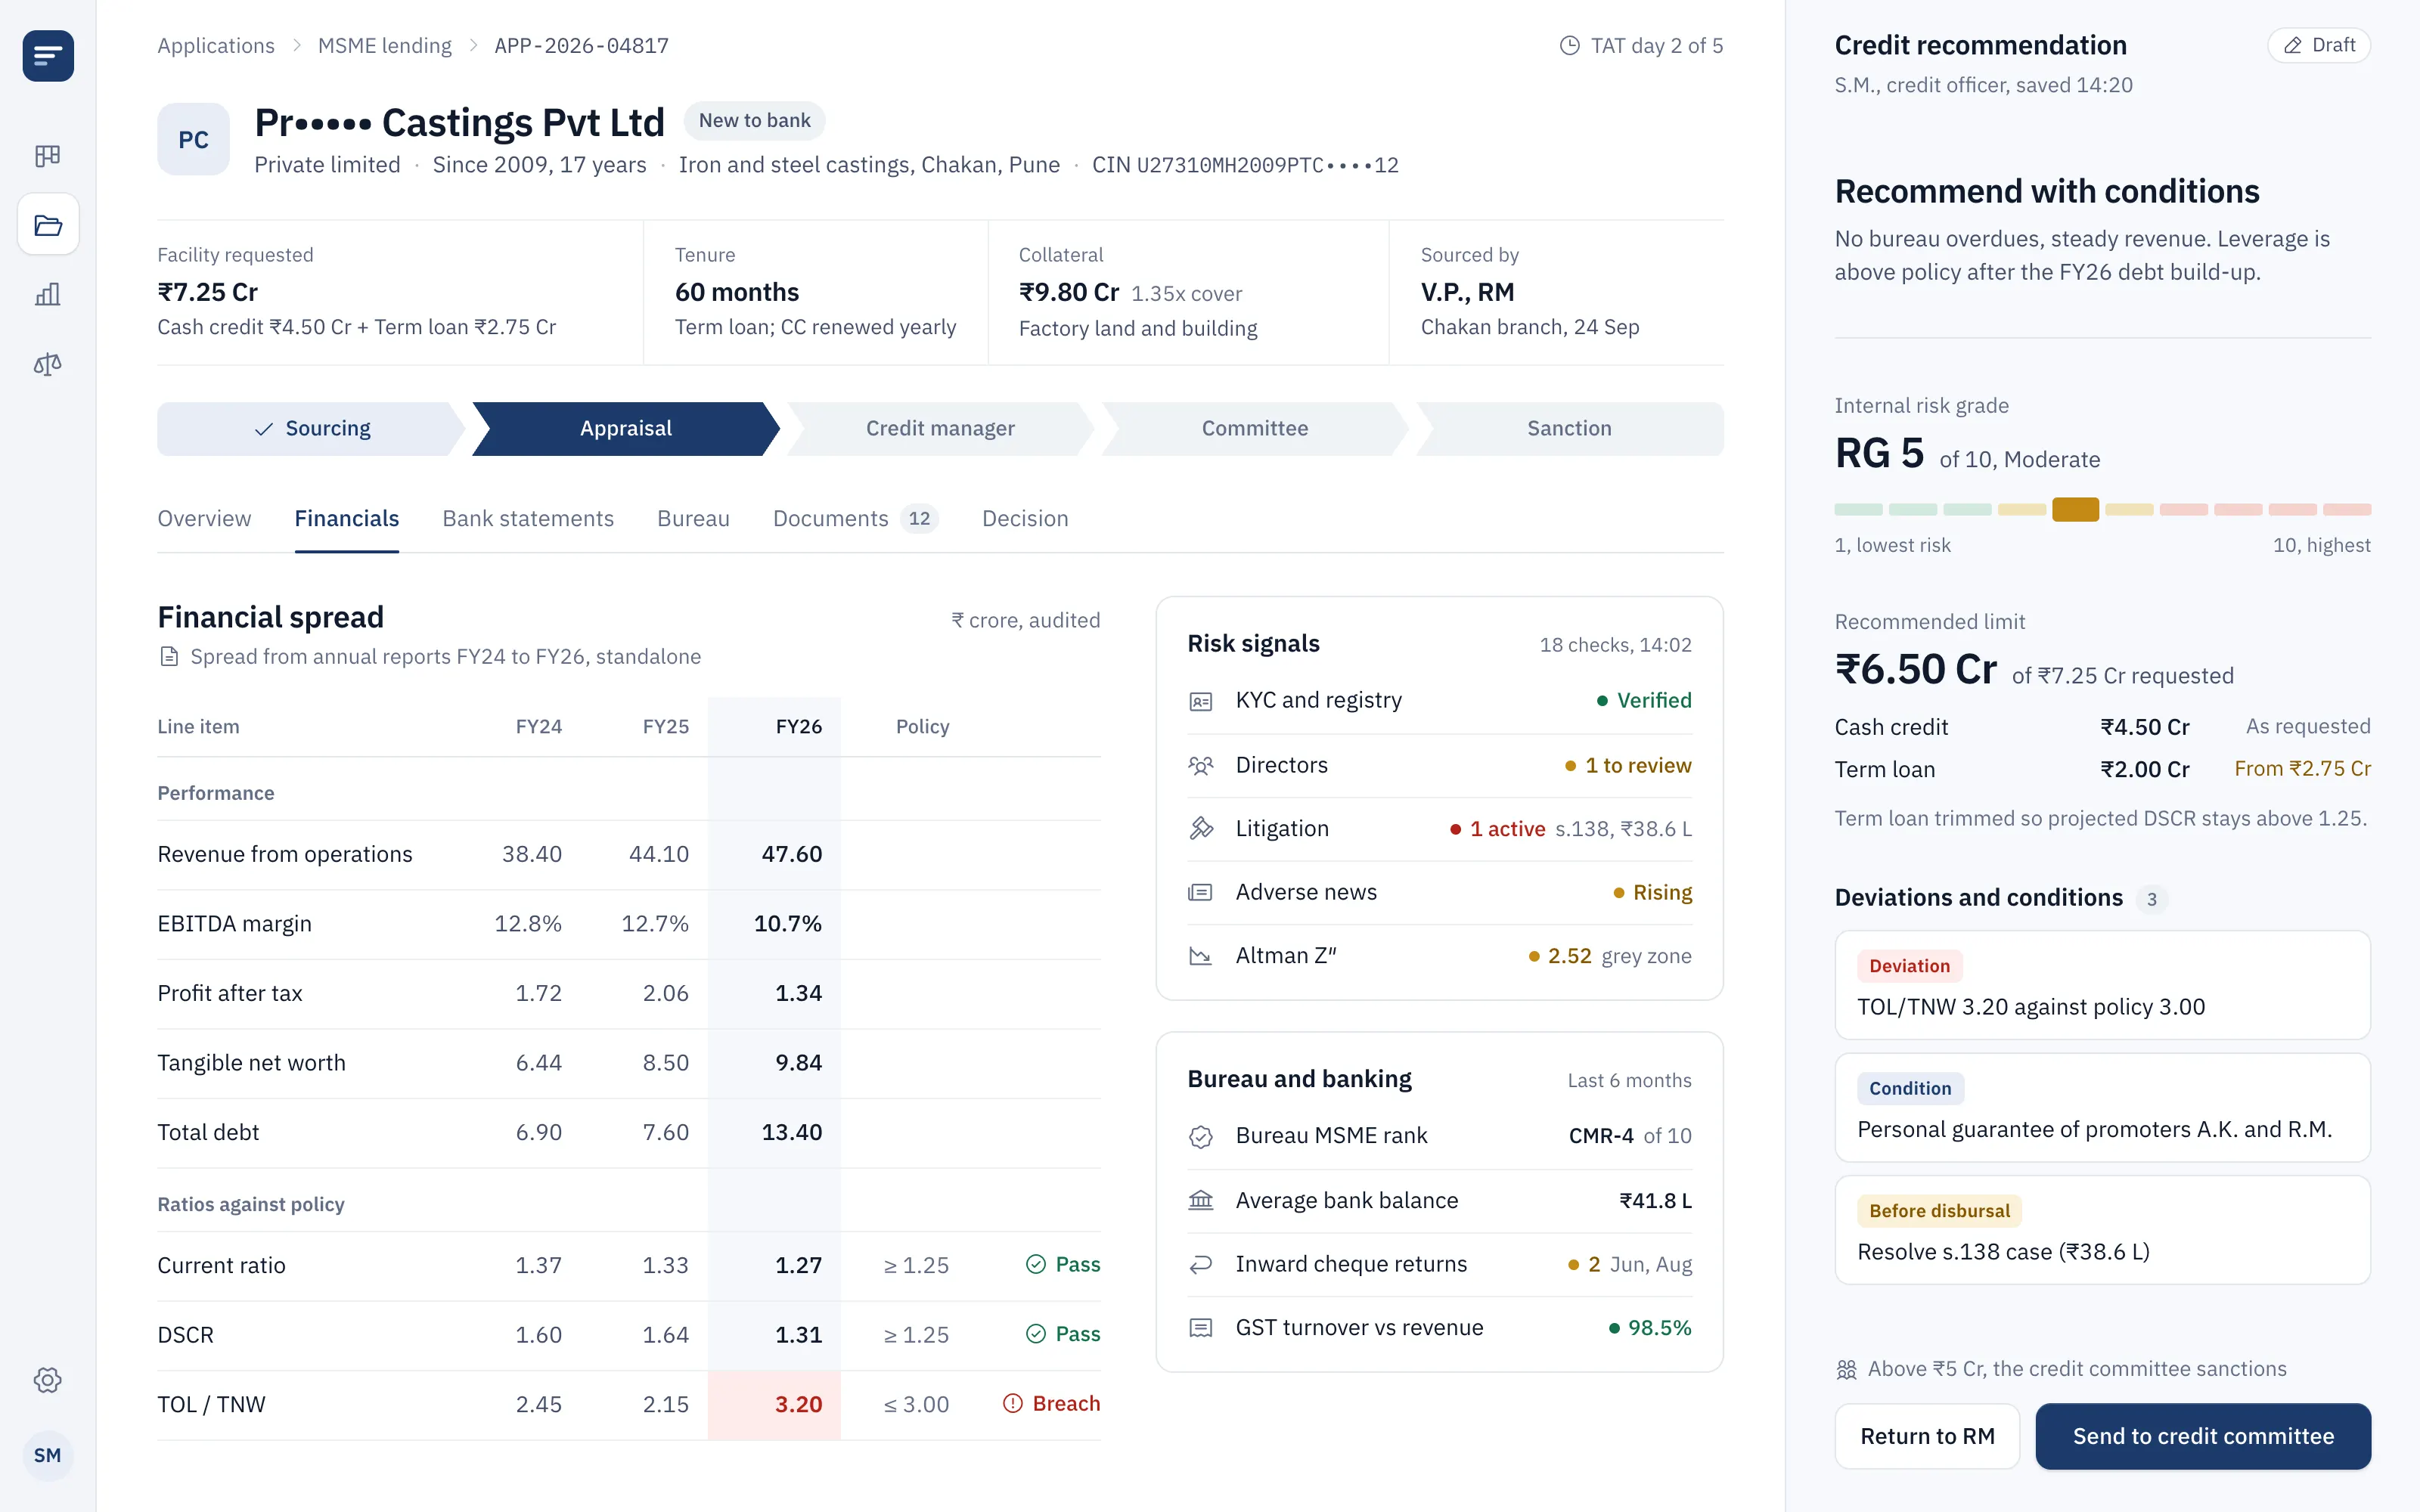
Task: Click the document icon beside spread source
Action: pos(169,656)
